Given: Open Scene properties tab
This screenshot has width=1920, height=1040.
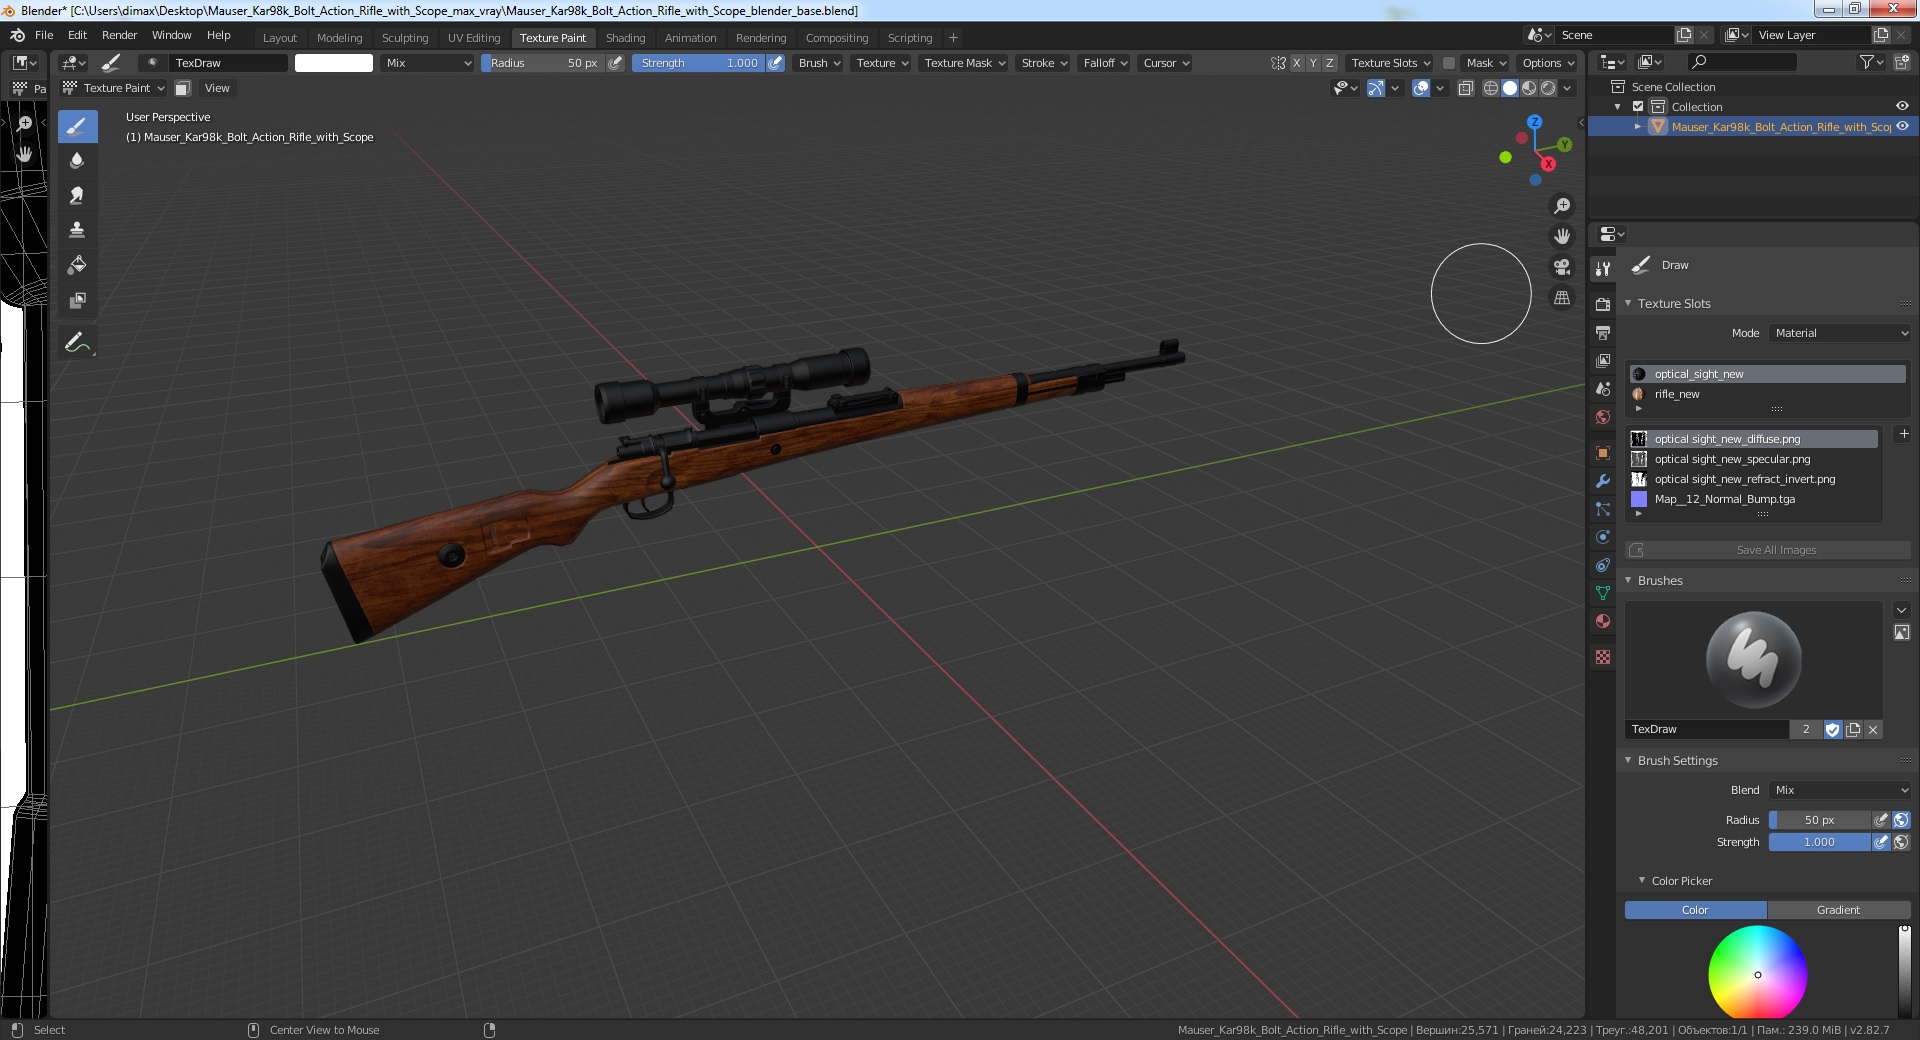Looking at the screenshot, I should (1603, 389).
